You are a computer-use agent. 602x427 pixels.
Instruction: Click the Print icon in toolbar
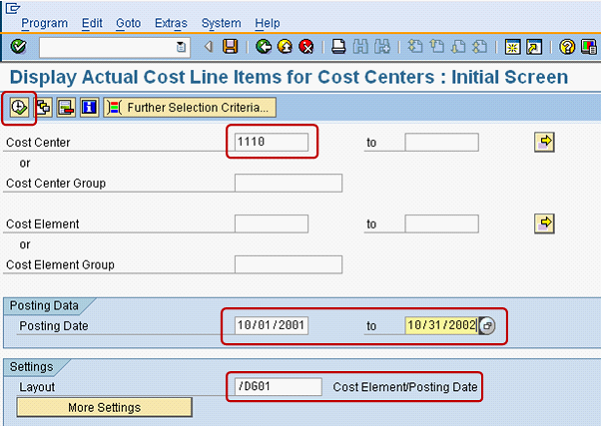tap(340, 46)
